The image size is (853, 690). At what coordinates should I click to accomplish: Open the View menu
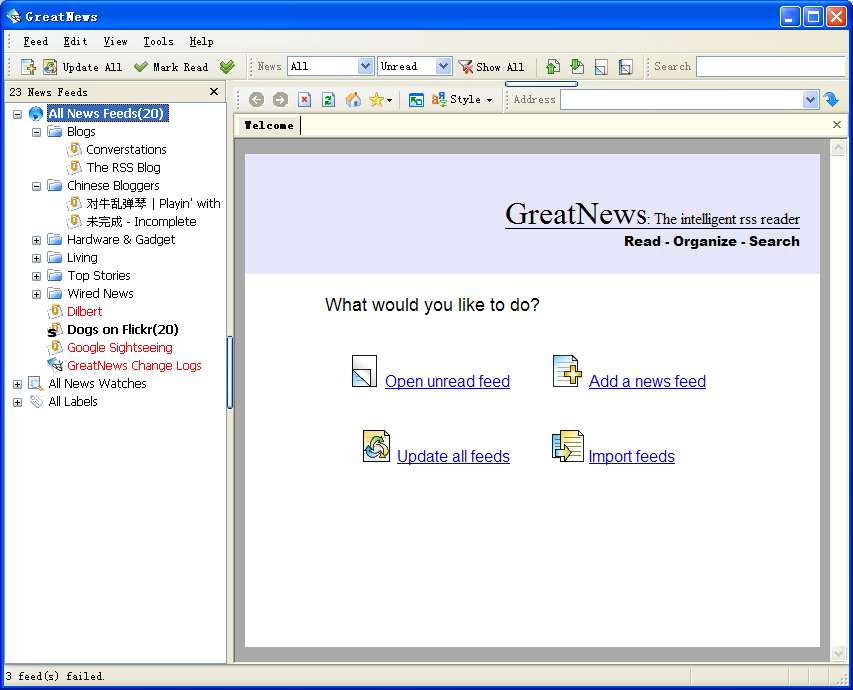tap(115, 41)
